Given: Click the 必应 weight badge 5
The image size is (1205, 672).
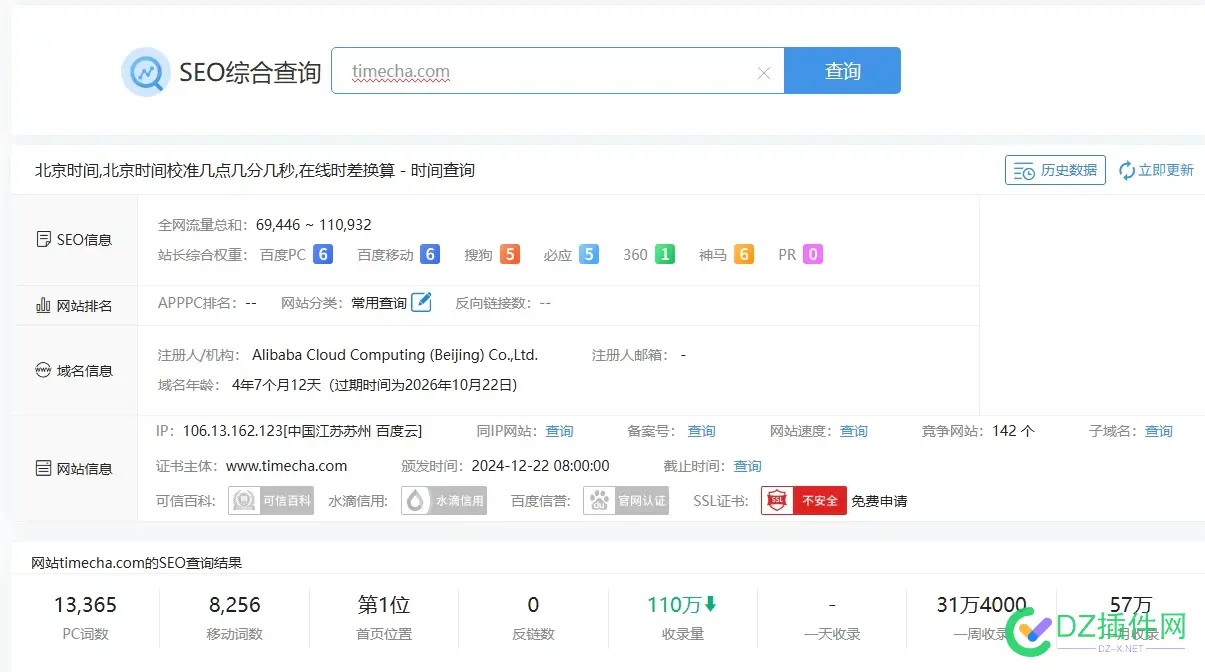Looking at the screenshot, I should tap(589, 254).
